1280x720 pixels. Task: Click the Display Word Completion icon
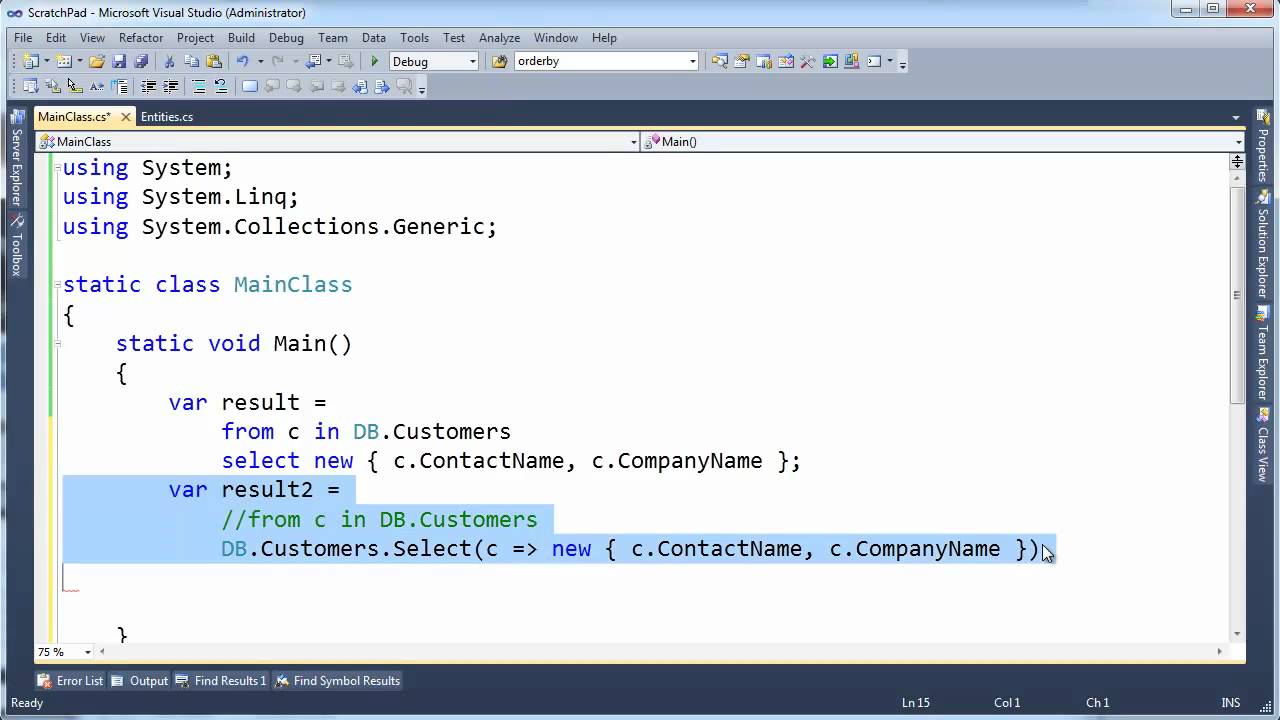pos(97,87)
